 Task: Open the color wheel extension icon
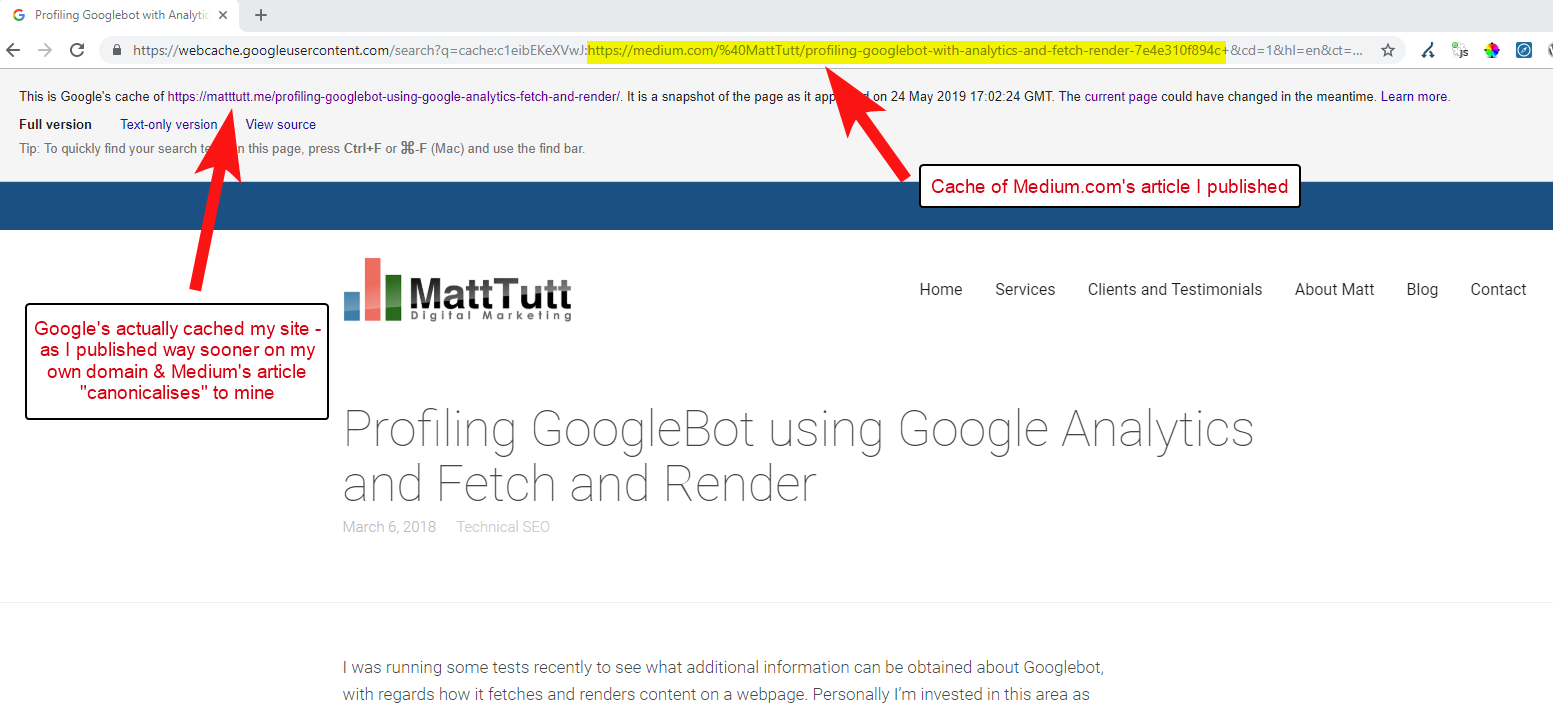click(1492, 50)
